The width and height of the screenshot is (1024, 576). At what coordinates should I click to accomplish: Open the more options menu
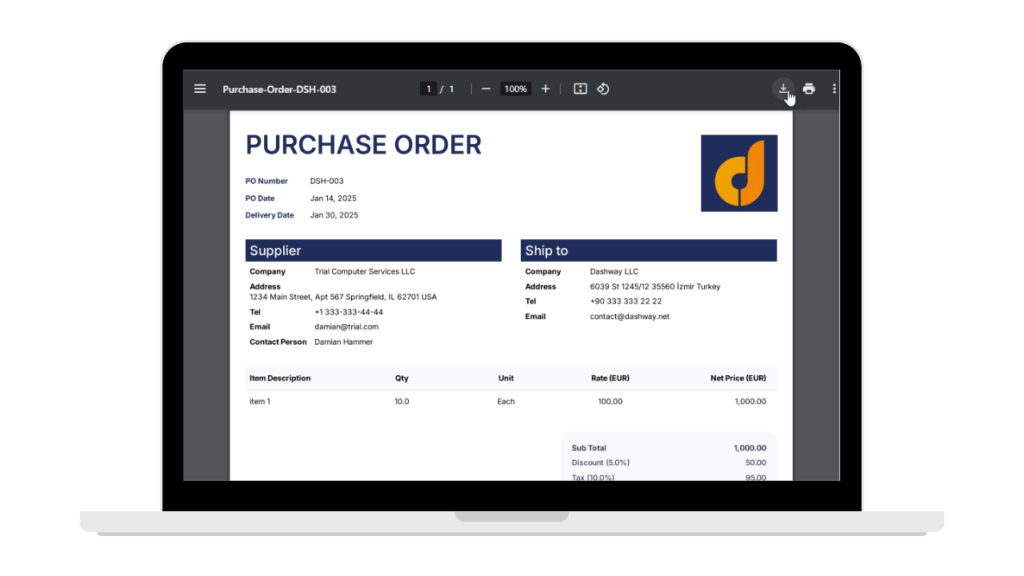835,89
